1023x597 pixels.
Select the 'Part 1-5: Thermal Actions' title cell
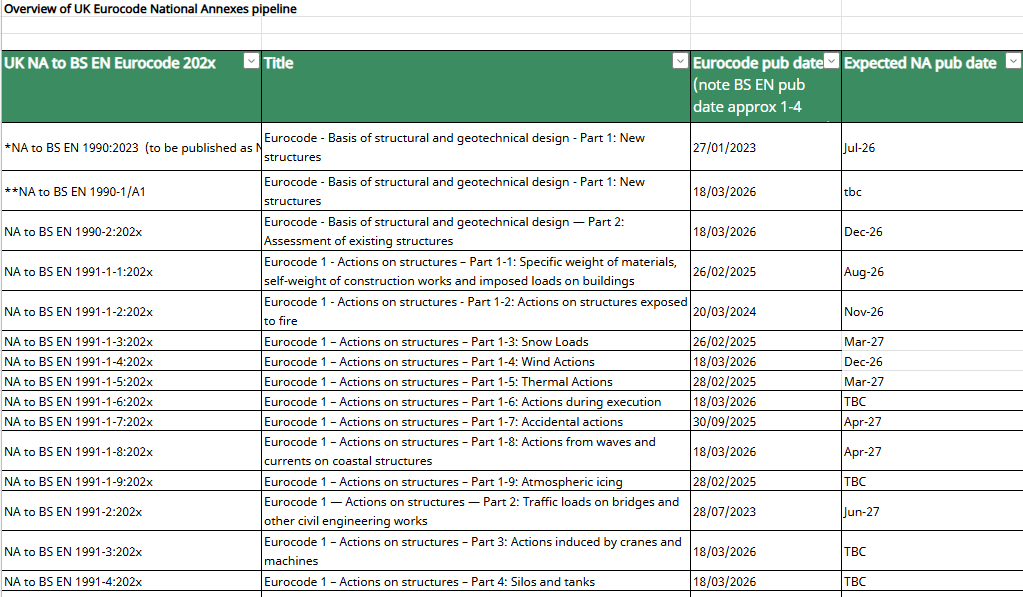point(476,381)
